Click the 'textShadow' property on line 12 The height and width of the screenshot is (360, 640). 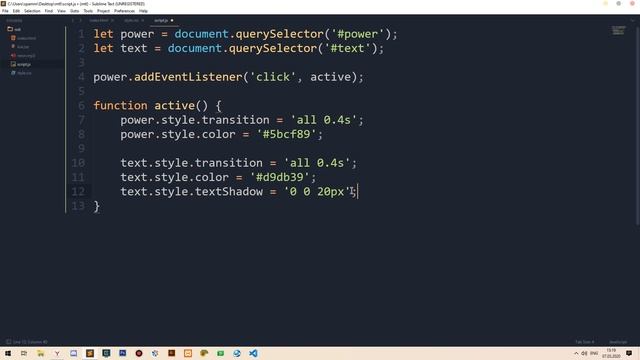229,191
